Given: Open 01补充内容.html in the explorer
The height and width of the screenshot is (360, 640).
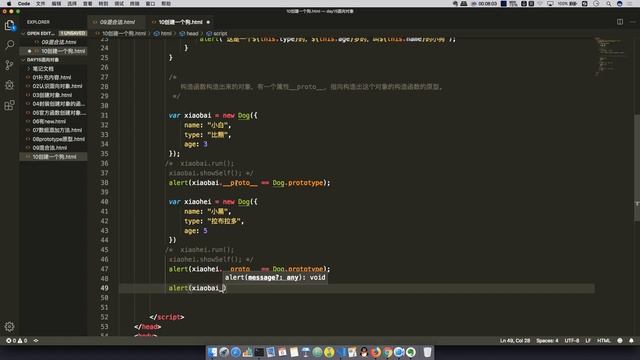Looking at the screenshot, I should [x=52, y=78].
